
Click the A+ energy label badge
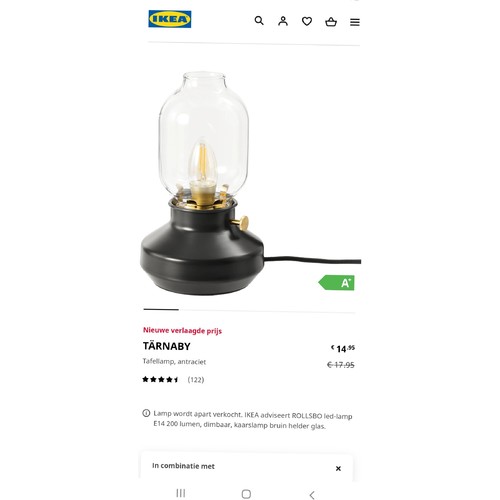(x=337, y=283)
